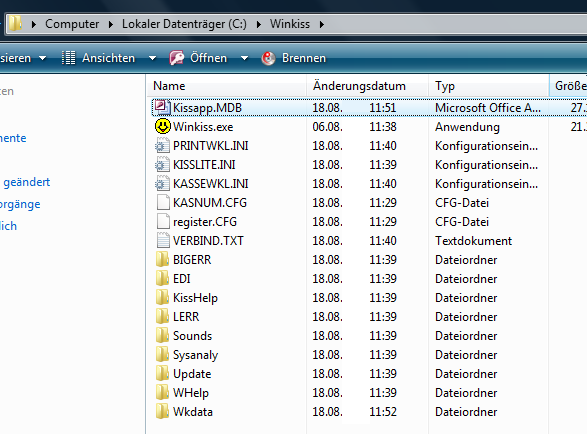Click 'Textdokument' type in the VERBIND.TXT row
Screen dimensions: 587x434
[x=473, y=241]
